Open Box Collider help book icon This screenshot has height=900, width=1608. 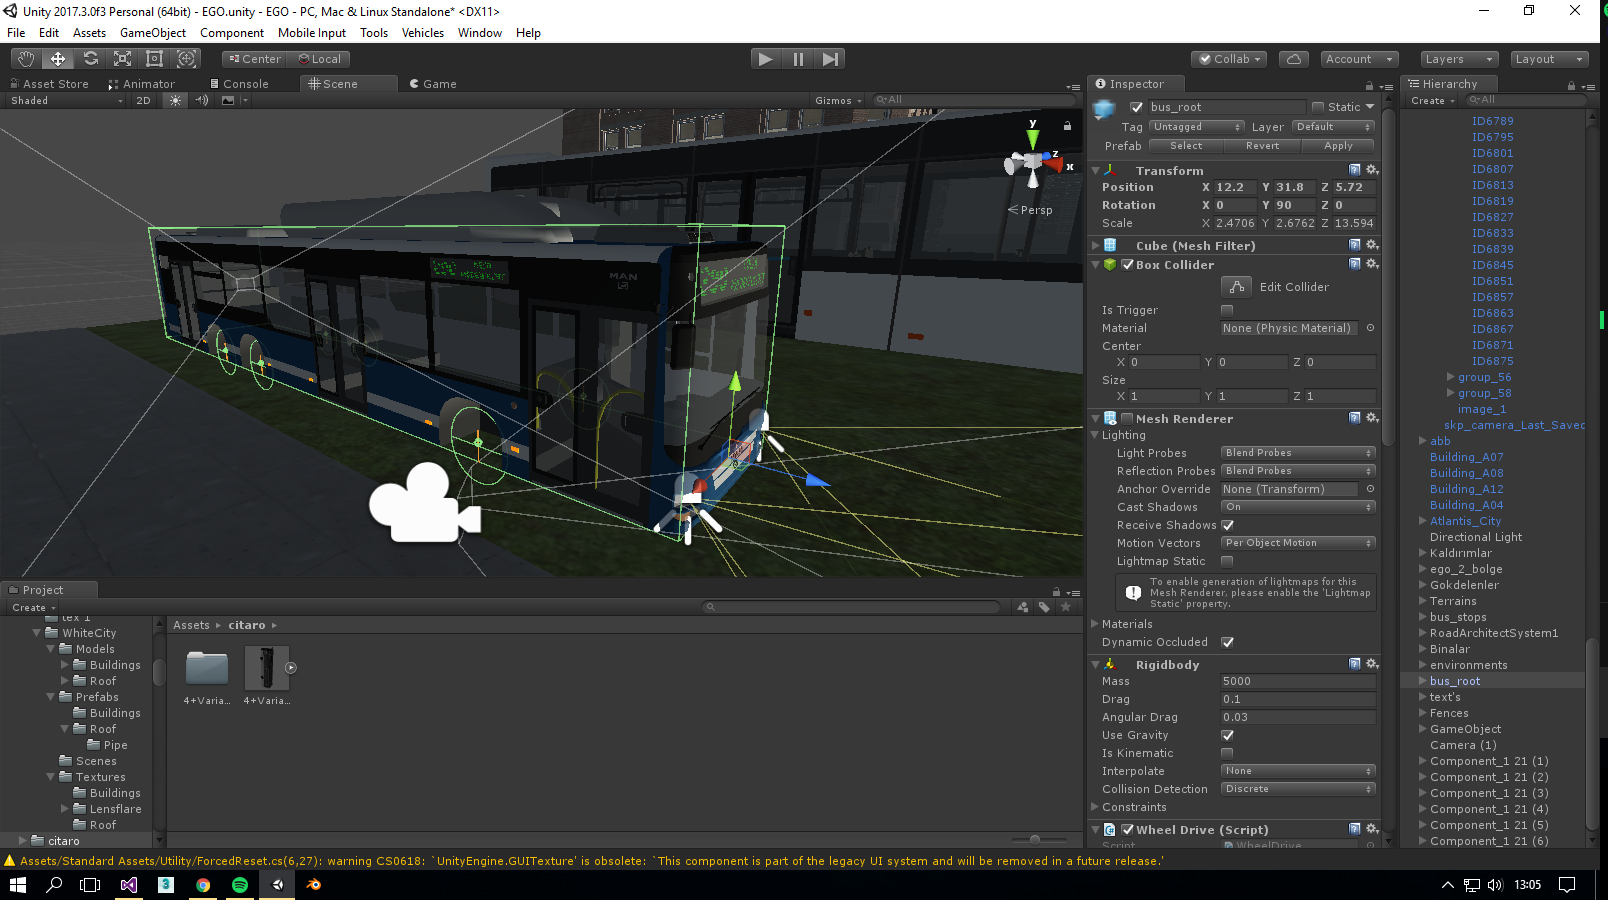(1355, 264)
